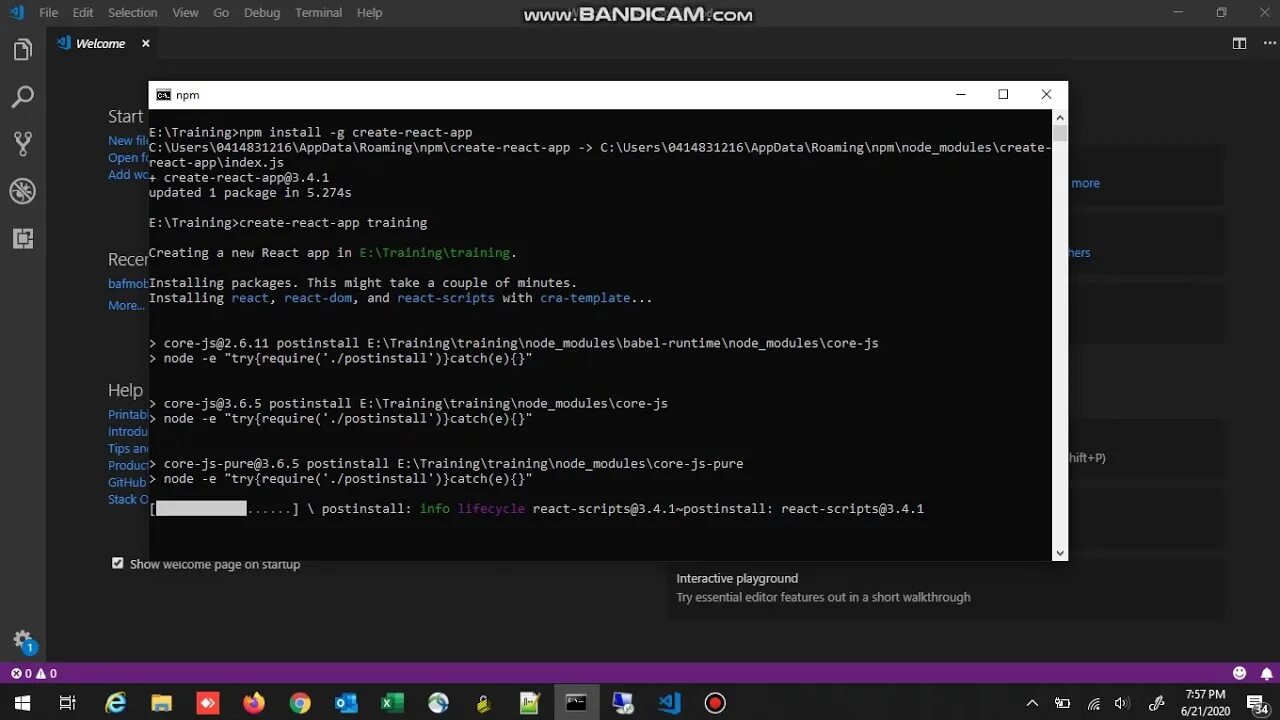Image resolution: width=1280 pixels, height=720 pixels.
Task: Toggle Show welcome page on startup
Action: coord(117,563)
